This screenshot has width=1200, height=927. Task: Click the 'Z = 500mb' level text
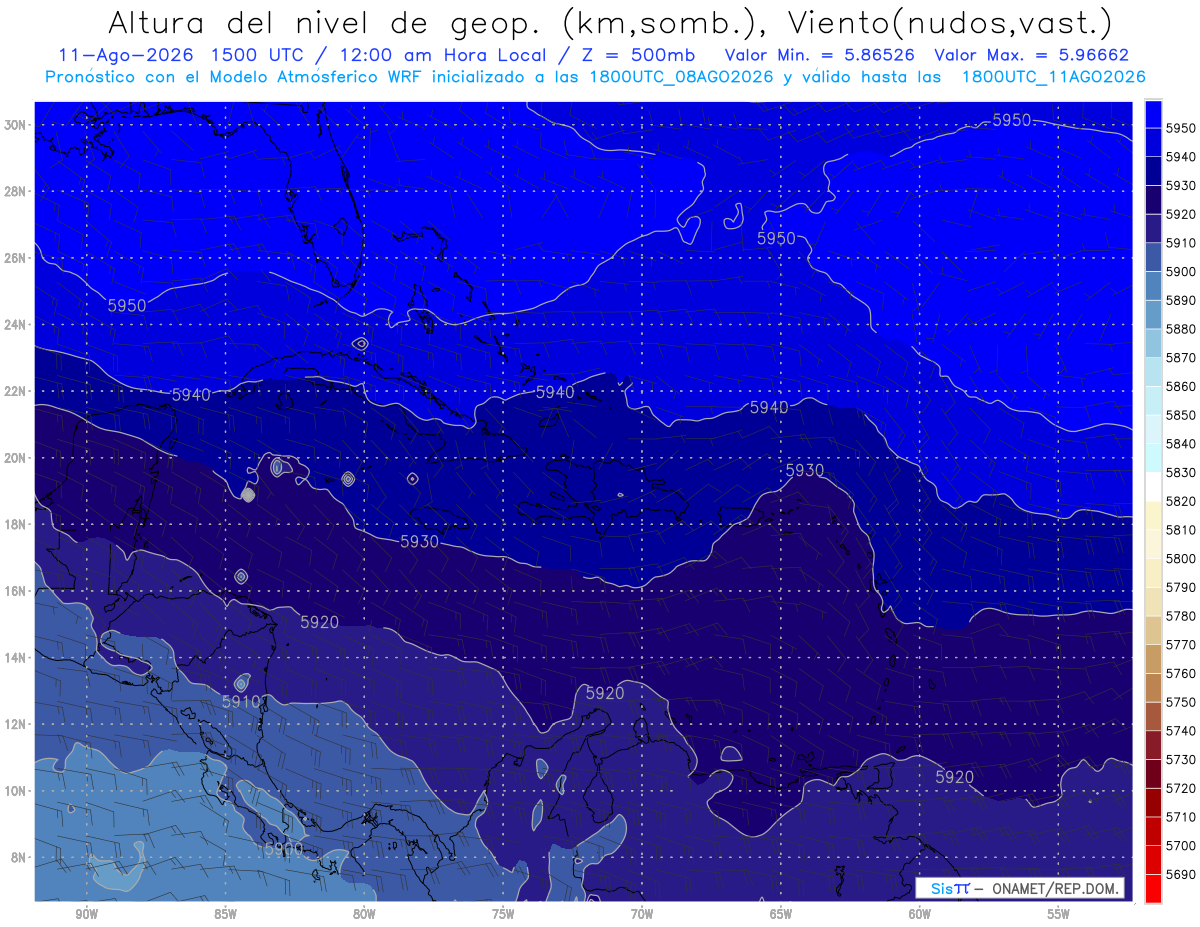(638, 54)
